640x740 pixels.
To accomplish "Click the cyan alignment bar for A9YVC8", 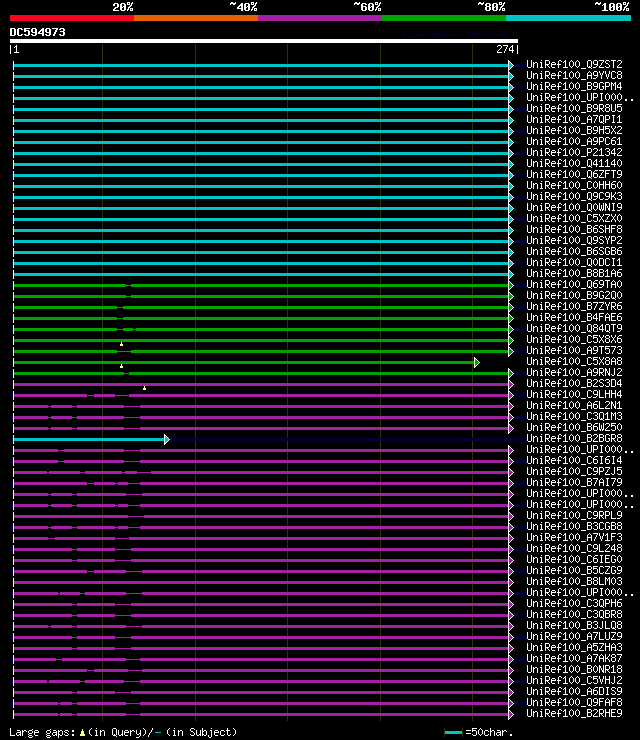I will click(x=261, y=76).
